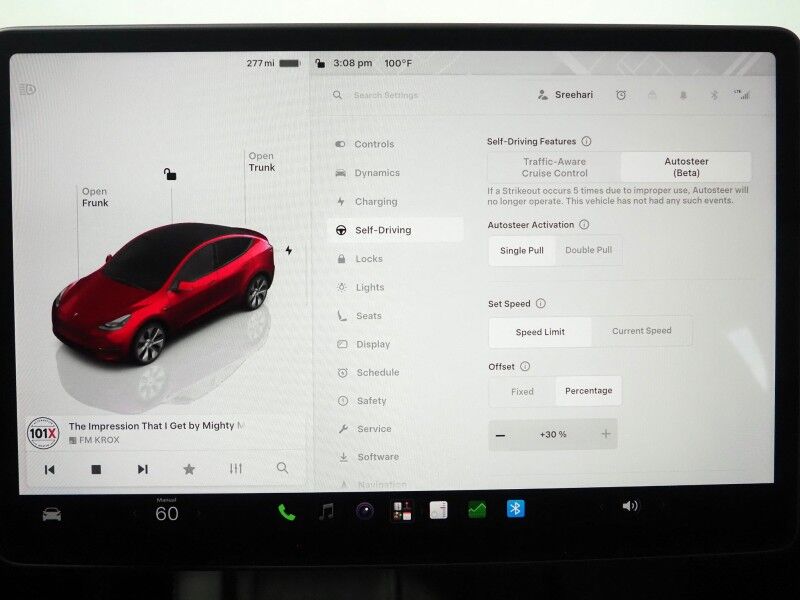Open the Lights settings menu
800x600 pixels.
(360, 287)
